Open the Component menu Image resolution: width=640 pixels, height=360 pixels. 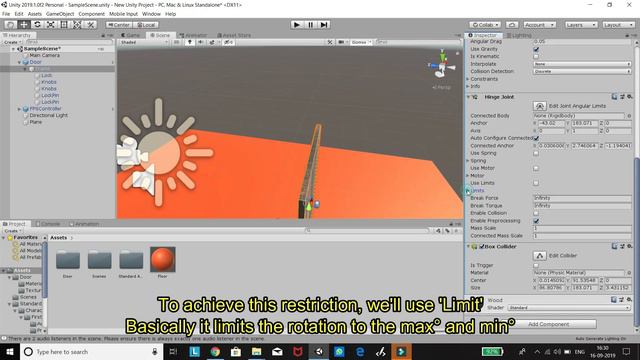pyautogui.click(x=91, y=14)
